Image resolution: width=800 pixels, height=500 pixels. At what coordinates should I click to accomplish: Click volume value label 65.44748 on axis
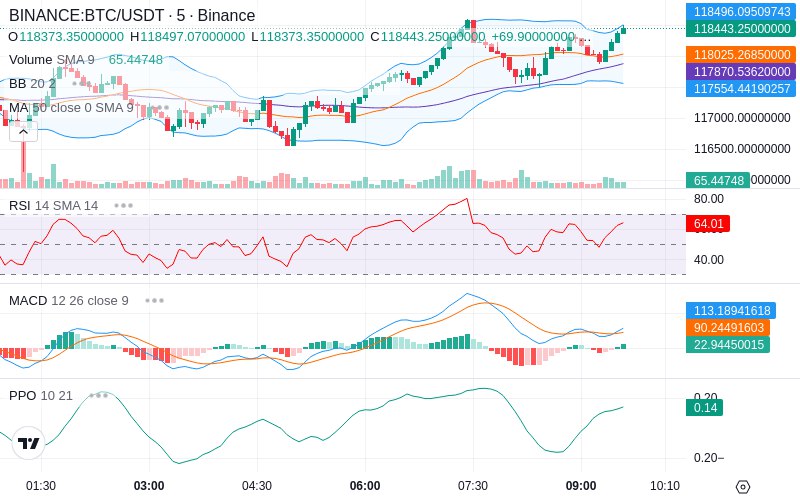tap(718, 180)
